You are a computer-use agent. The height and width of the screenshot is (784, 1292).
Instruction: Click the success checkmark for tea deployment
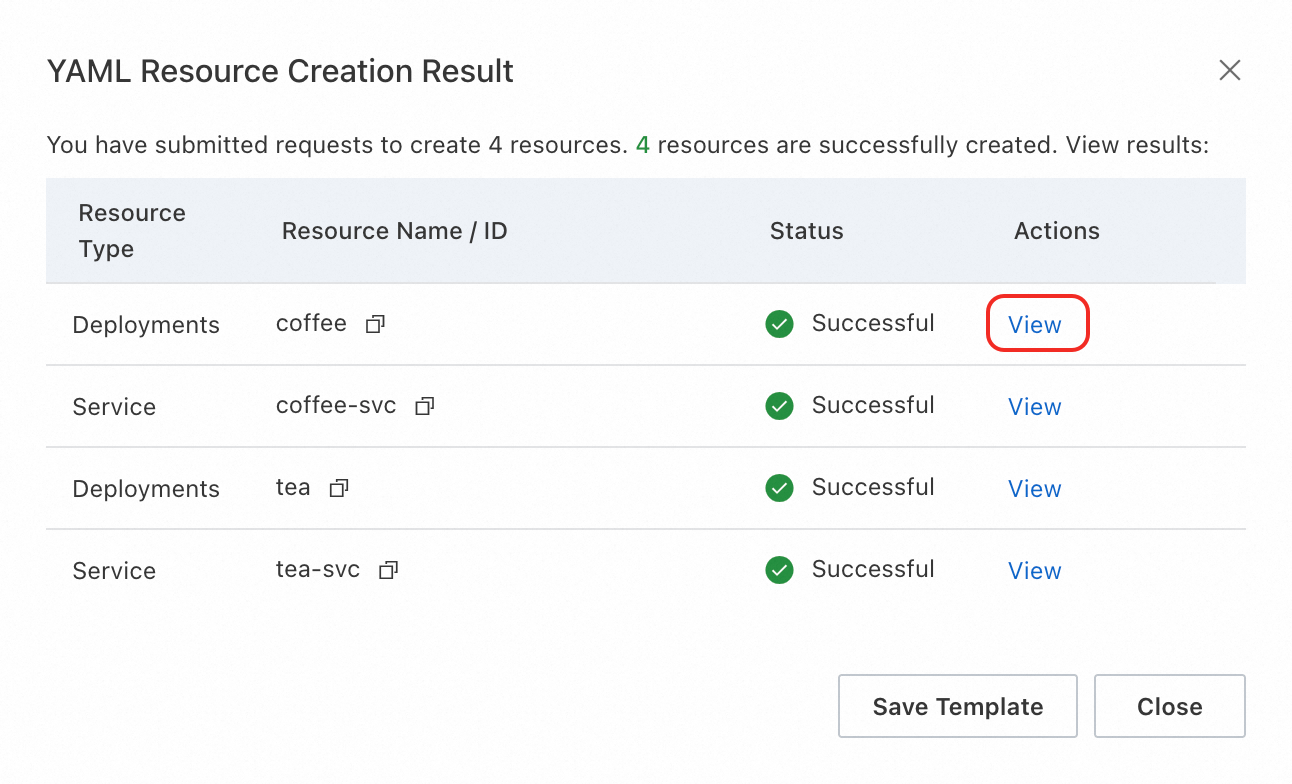pyautogui.click(x=779, y=488)
